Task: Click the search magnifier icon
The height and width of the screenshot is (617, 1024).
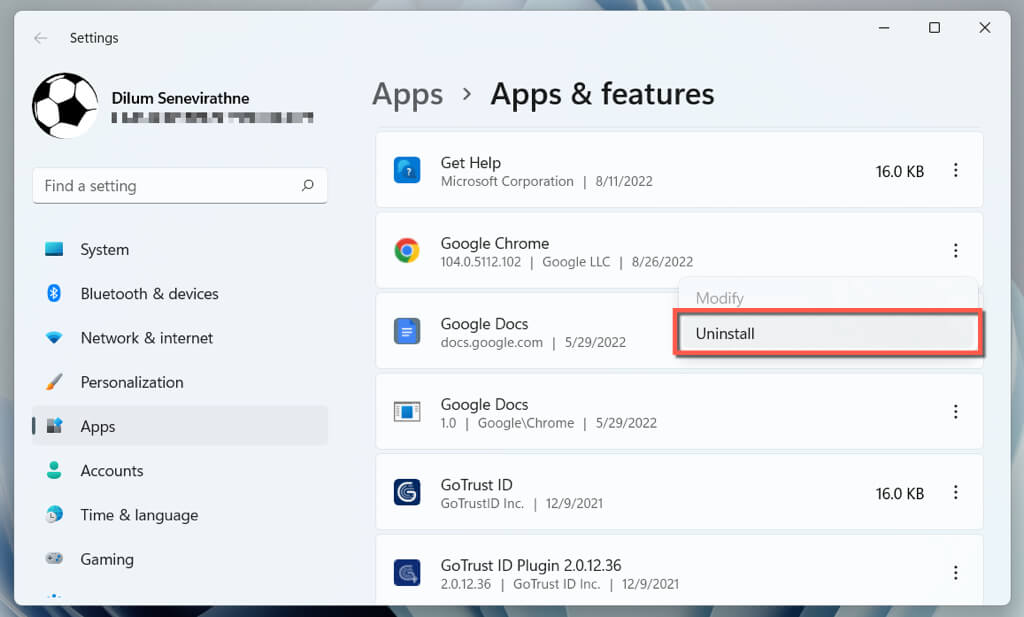Action: click(308, 185)
